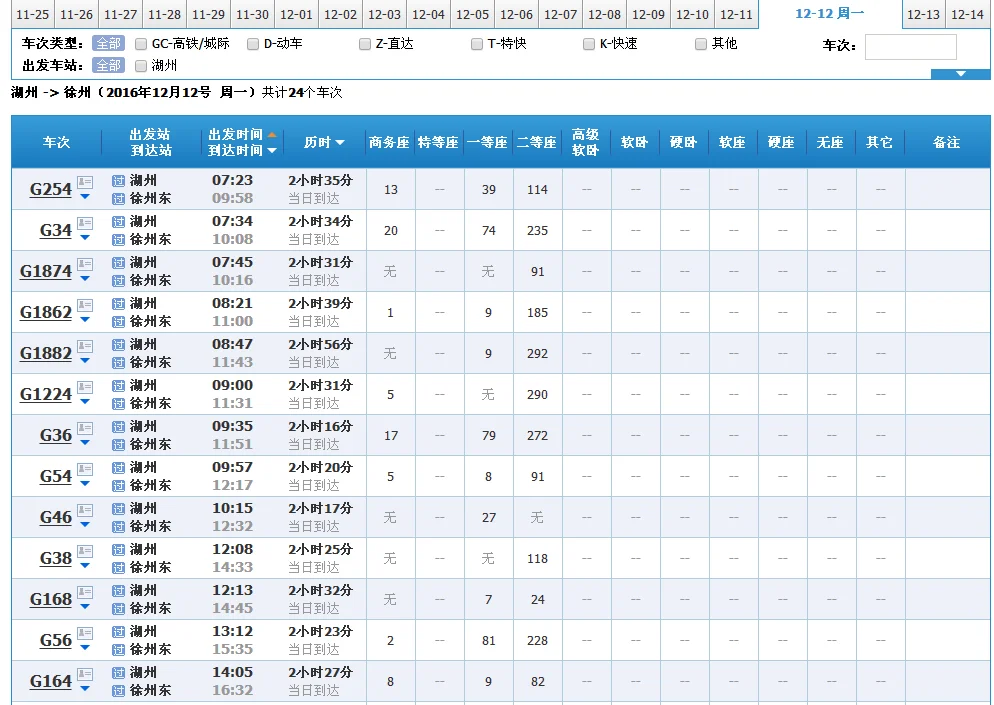This screenshot has height=705, width=994.
Task: Check the K-快速 filter checkbox
Action: point(589,43)
